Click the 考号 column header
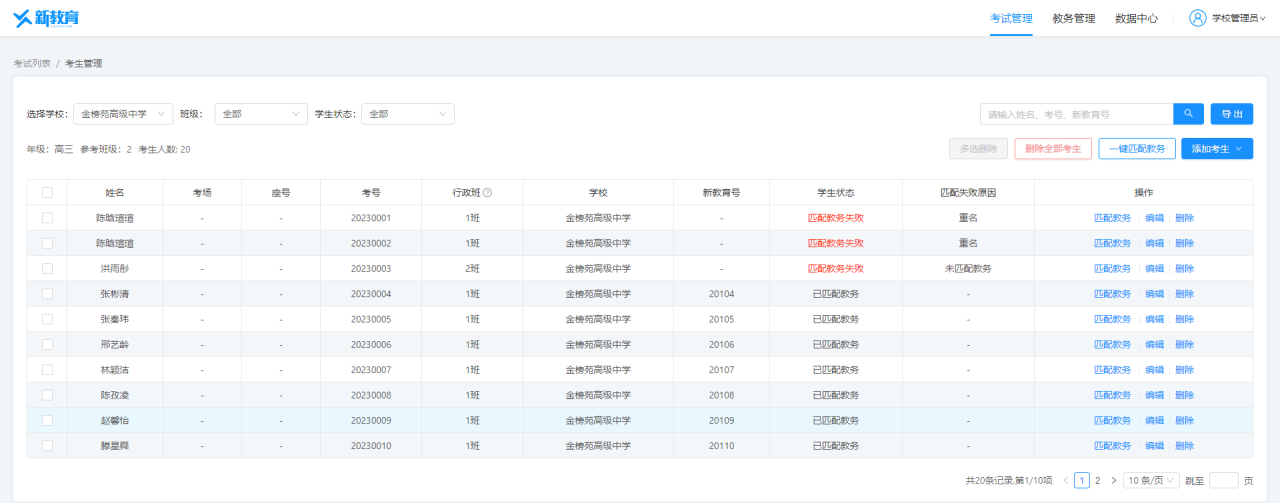The width and height of the screenshot is (1280, 503). [x=371, y=192]
